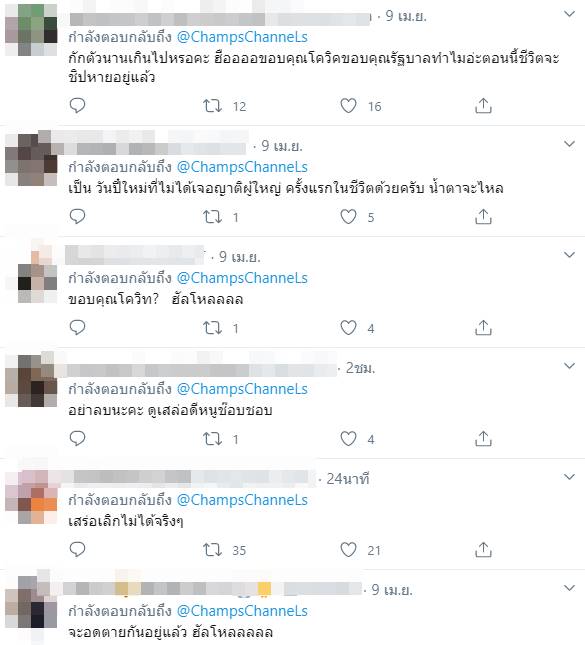This screenshot has height=645, width=585.
Task: Expand options chevron on the 24นาที tweet
Action: 569,477
